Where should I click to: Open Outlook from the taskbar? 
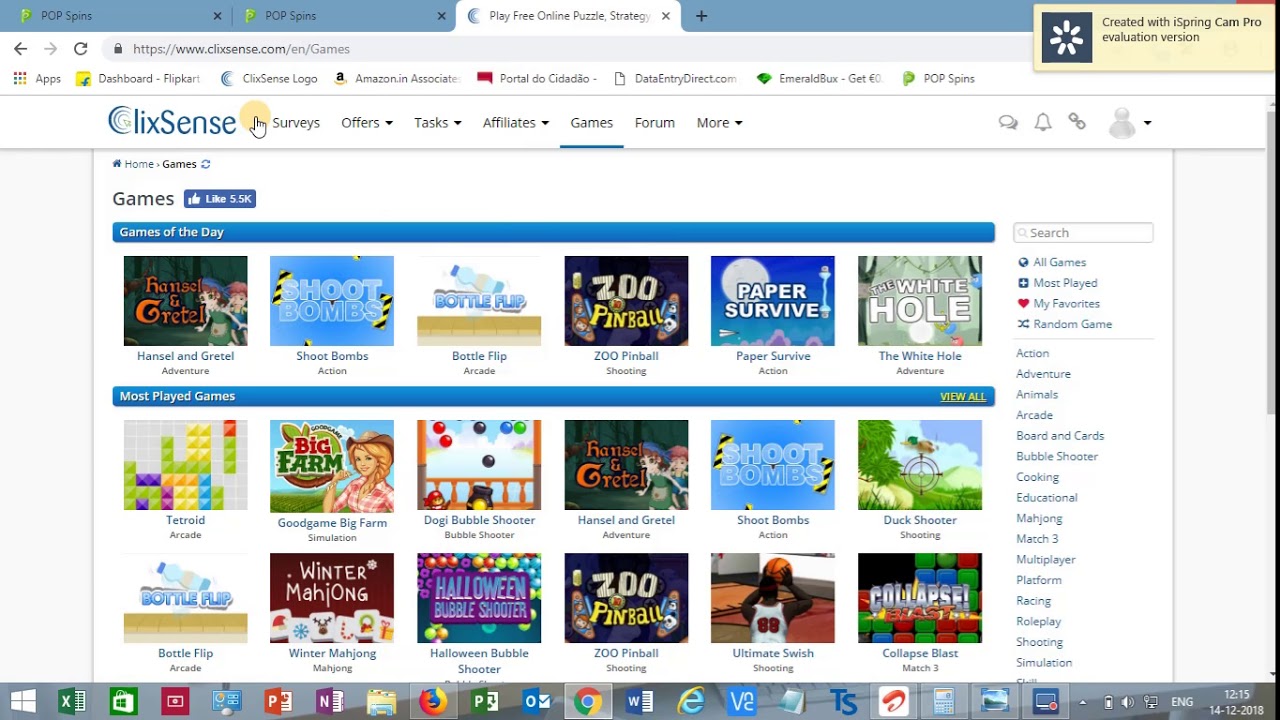536,702
